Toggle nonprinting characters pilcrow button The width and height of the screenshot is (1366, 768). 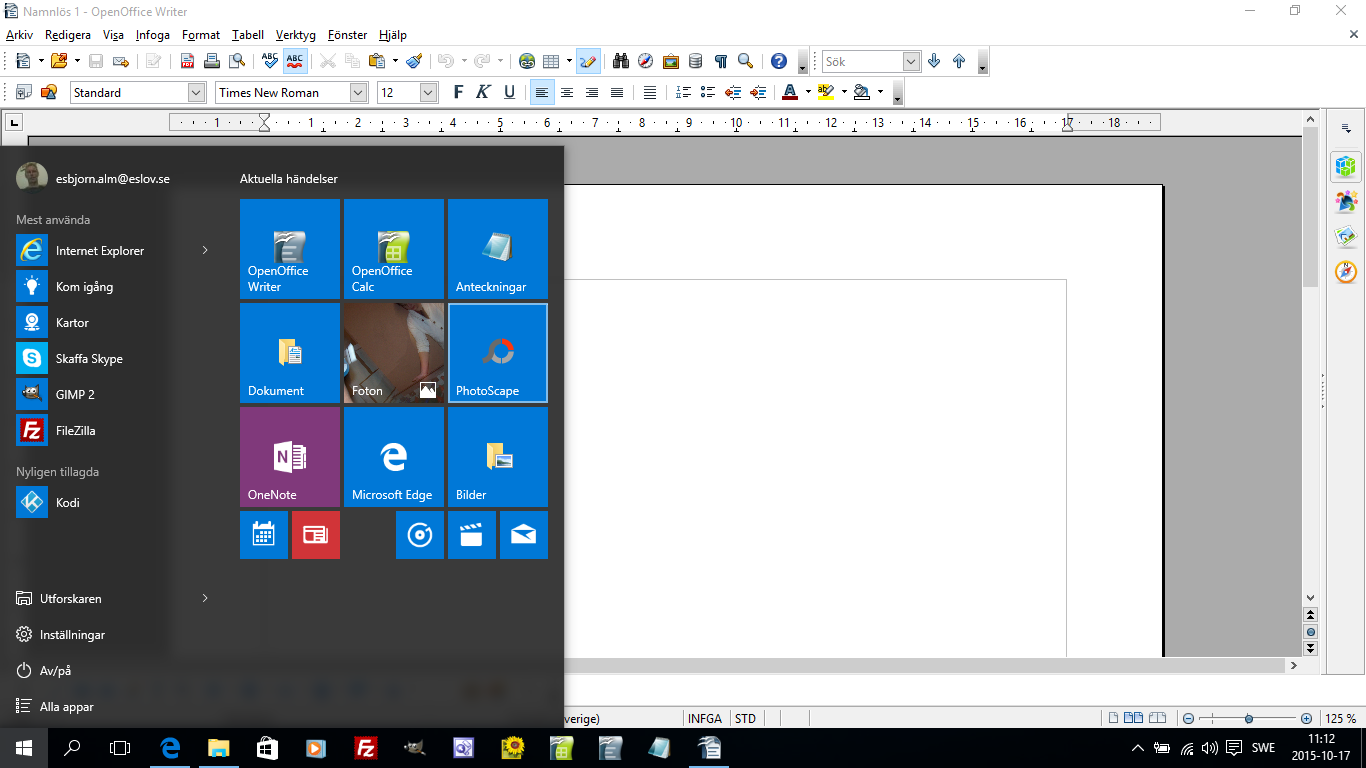[721, 61]
